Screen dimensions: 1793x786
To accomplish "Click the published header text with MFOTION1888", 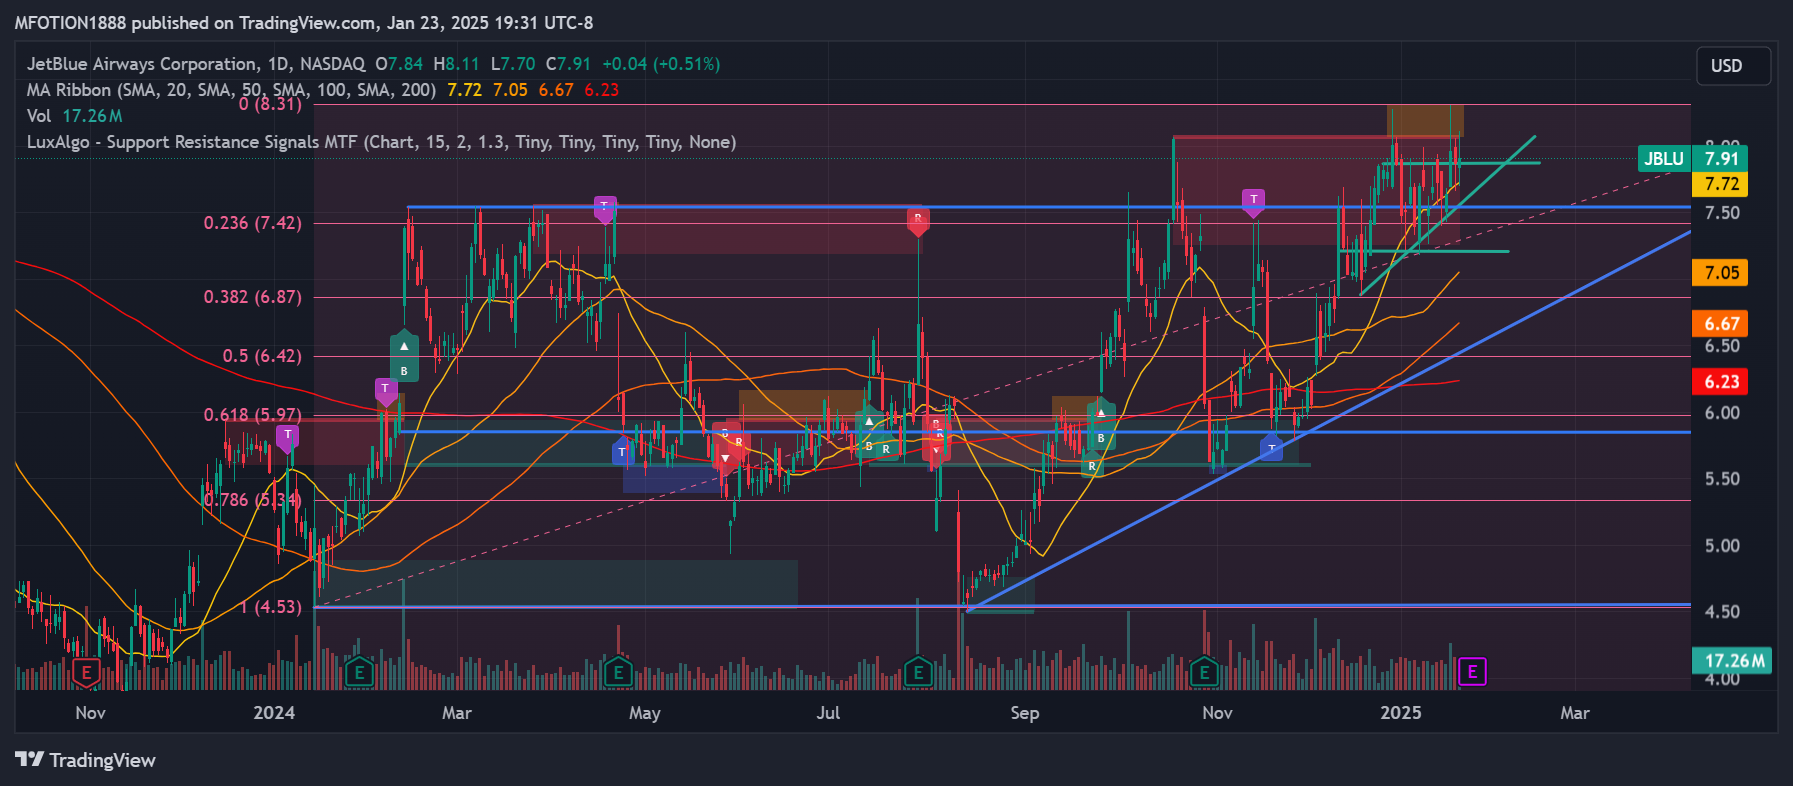I will pos(304,22).
